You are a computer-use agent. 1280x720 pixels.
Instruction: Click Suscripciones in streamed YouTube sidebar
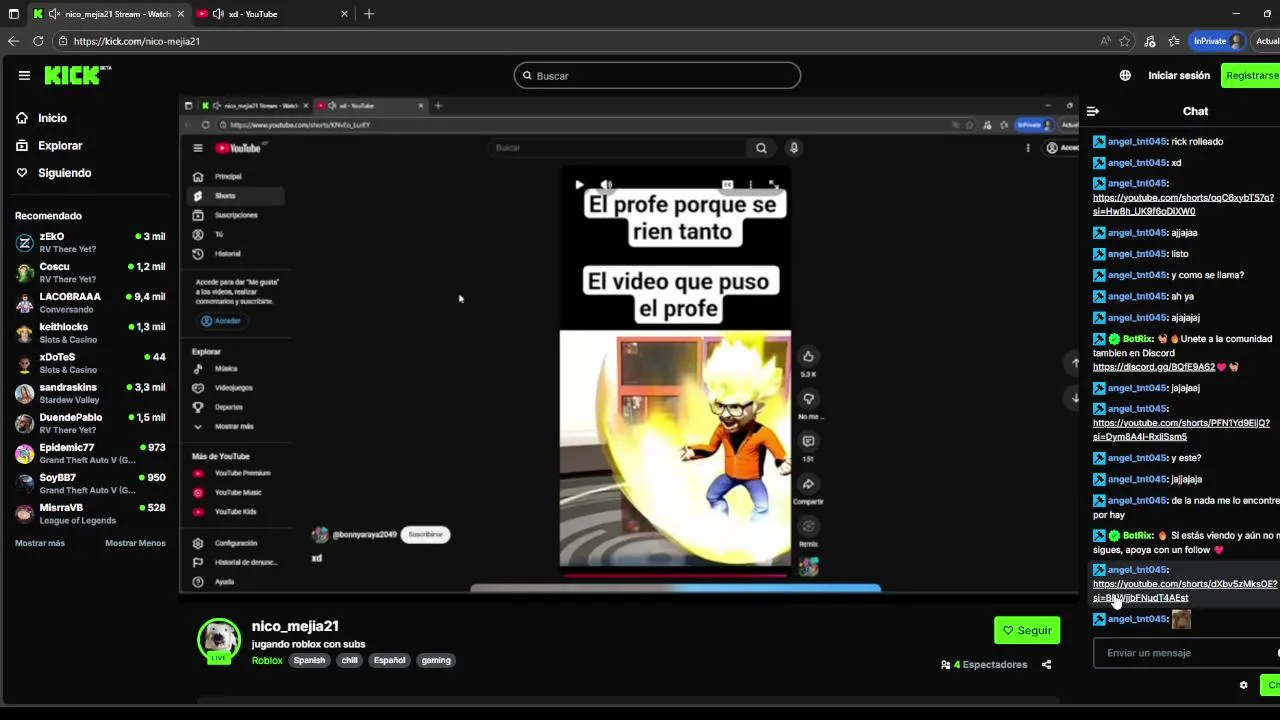coord(236,215)
